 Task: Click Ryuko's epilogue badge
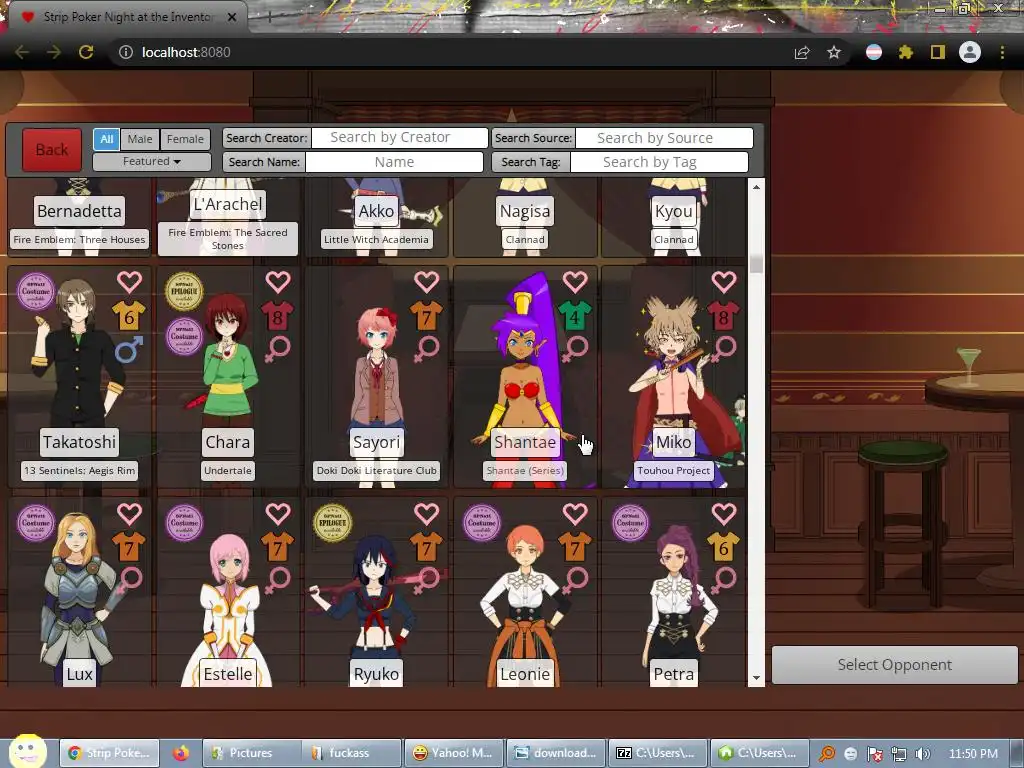[332, 522]
